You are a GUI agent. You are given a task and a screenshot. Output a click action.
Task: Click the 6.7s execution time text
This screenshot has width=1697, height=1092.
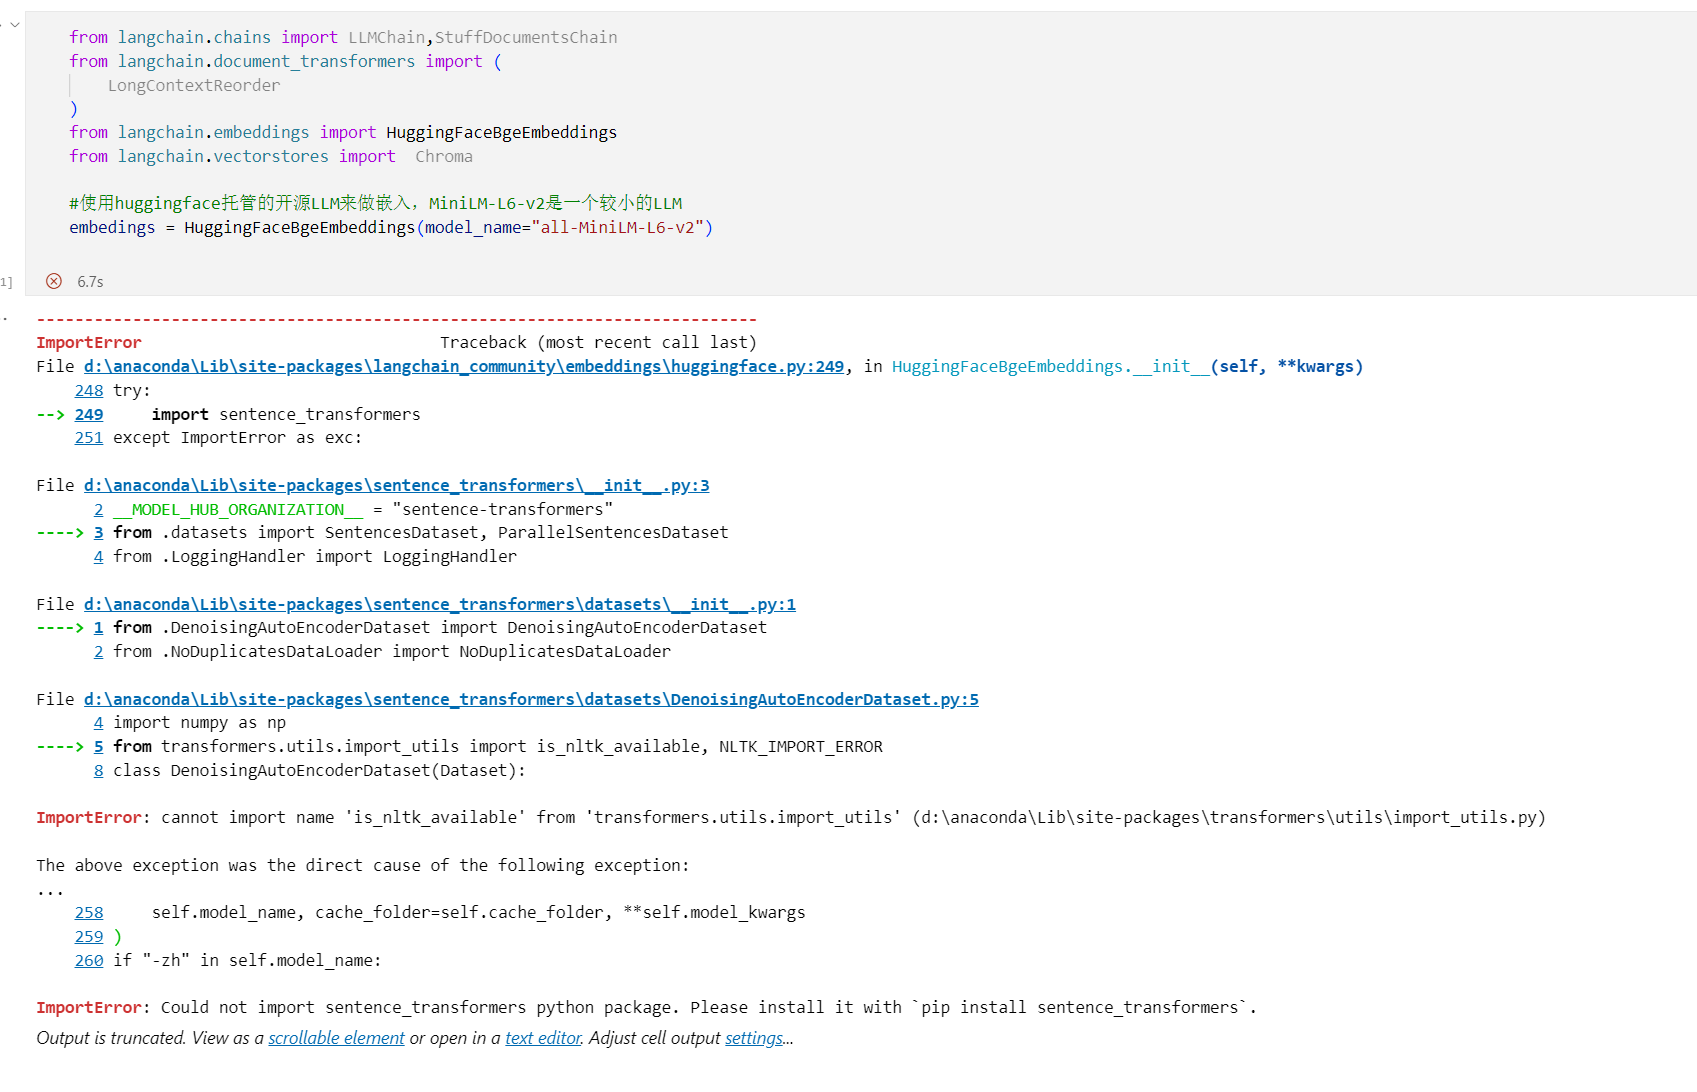coord(90,282)
